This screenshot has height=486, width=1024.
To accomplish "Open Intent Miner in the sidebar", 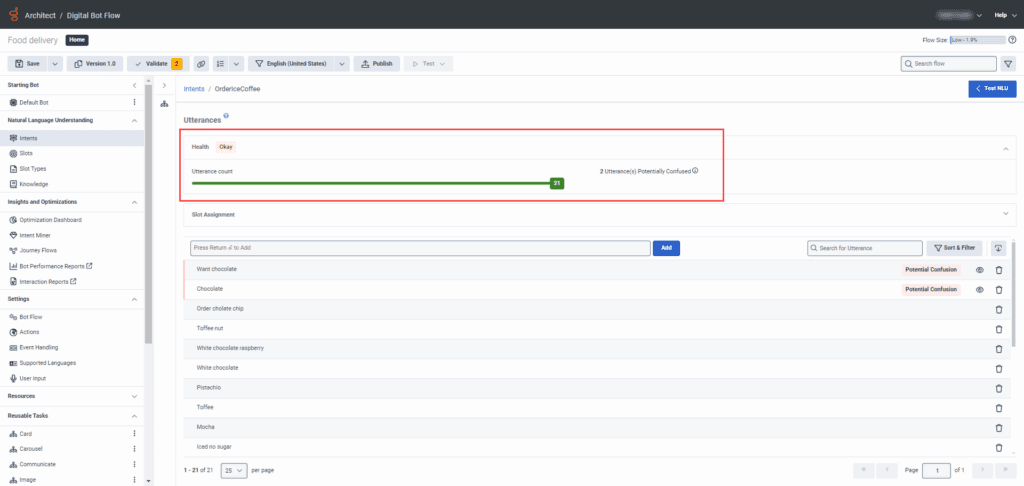I will click(x=37, y=235).
